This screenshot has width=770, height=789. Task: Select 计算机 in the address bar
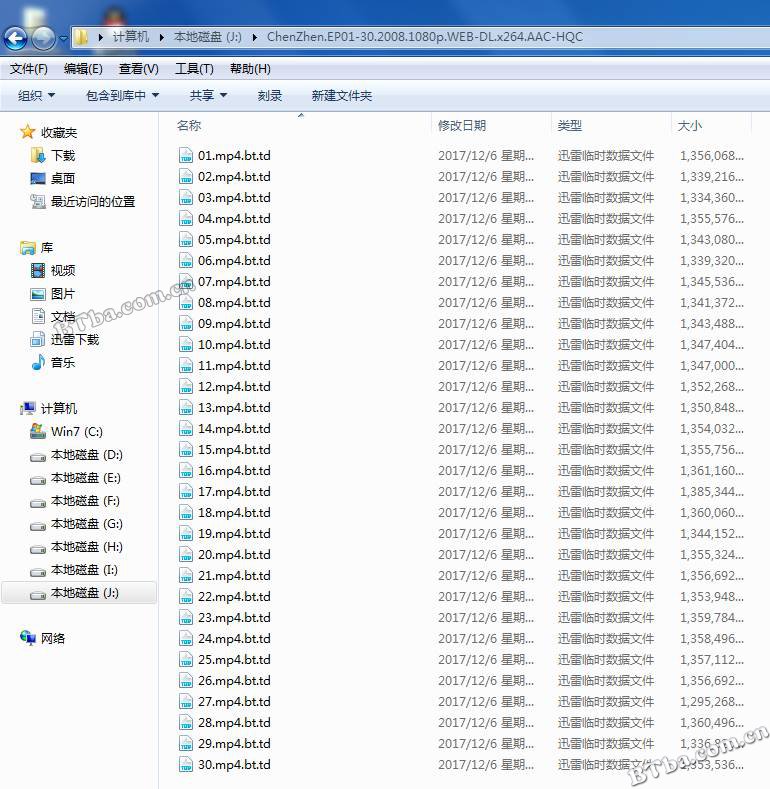(130, 37)
